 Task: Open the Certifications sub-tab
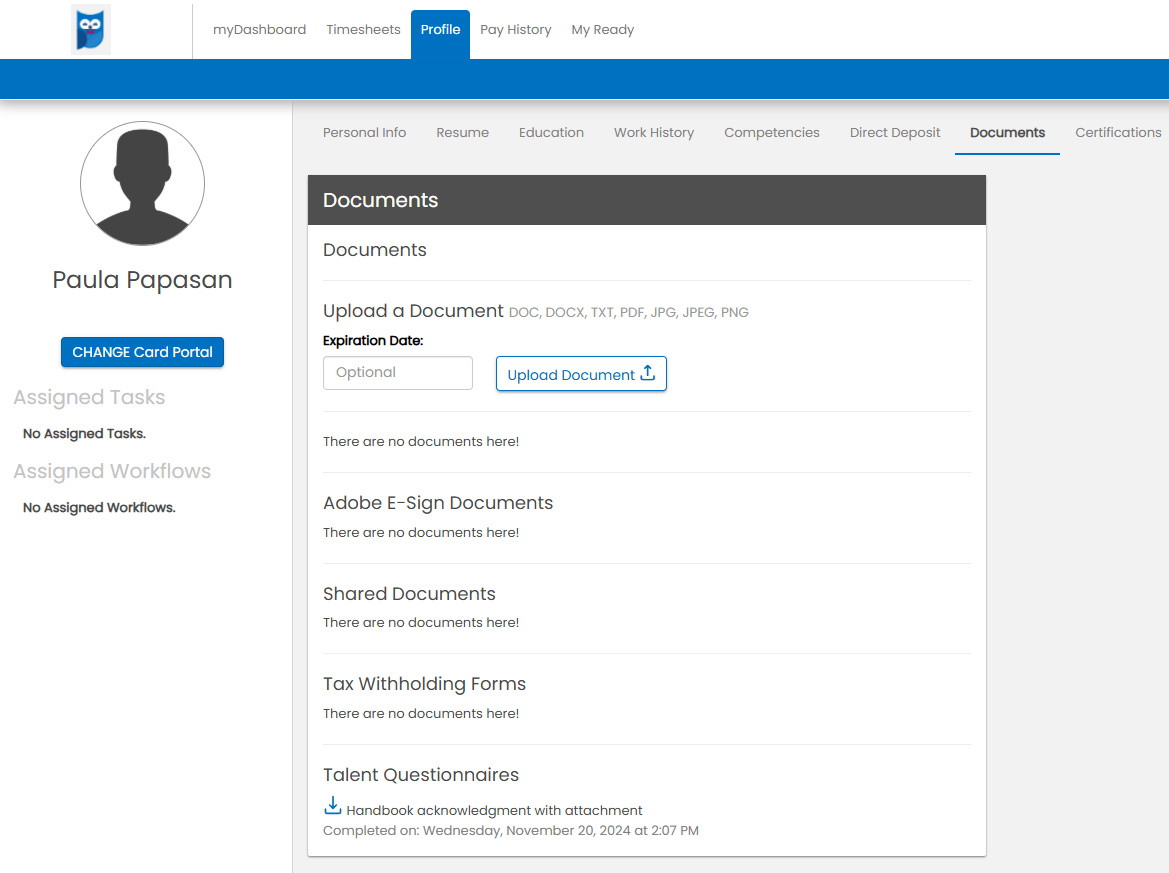1118,133
